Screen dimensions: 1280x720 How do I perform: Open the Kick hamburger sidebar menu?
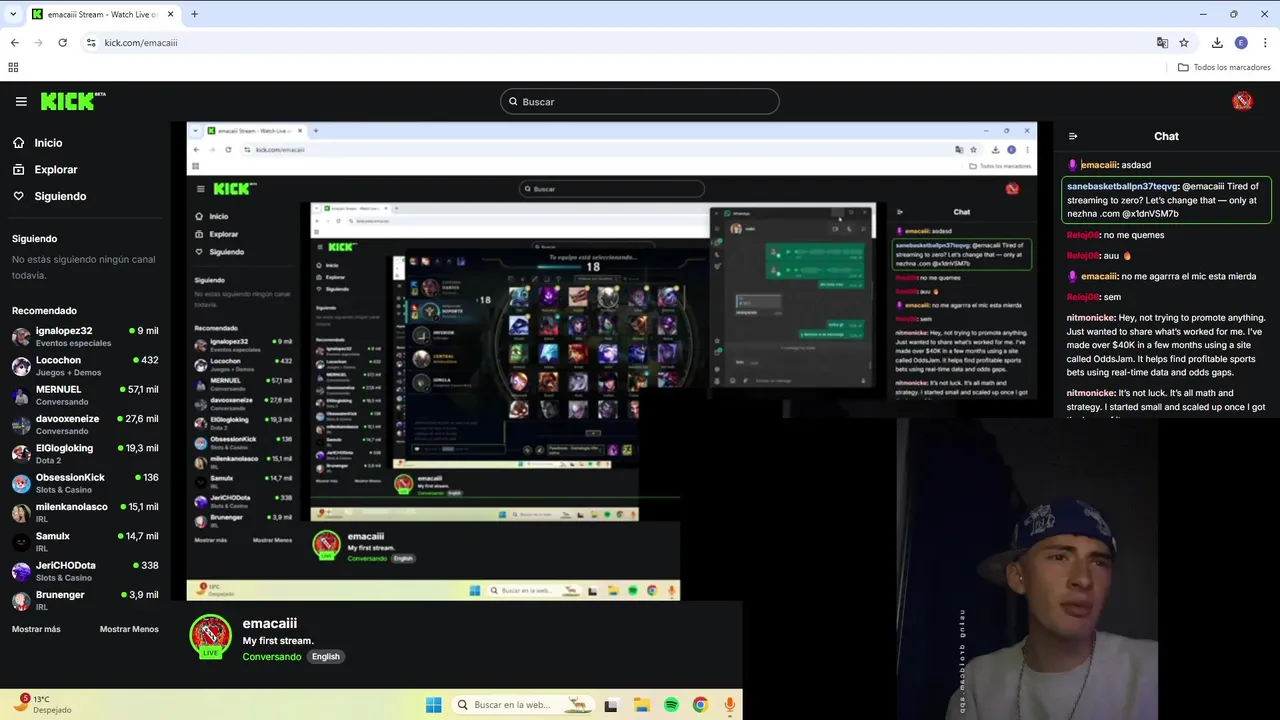(x=21, y=101)
